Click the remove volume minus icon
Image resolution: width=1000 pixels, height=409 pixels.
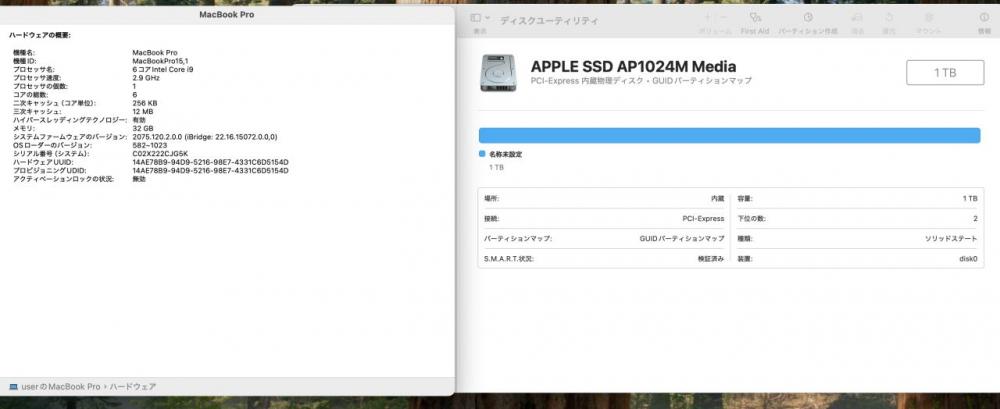click(723, 17)
